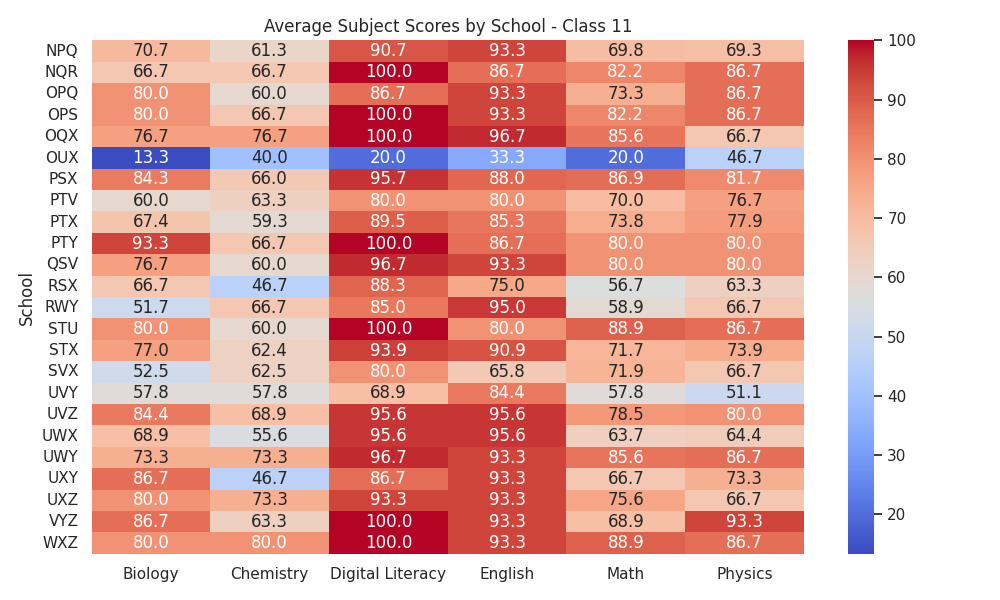
Task: Select the PTY Biology cell with 93.3
Action: (x=151, y=243)
